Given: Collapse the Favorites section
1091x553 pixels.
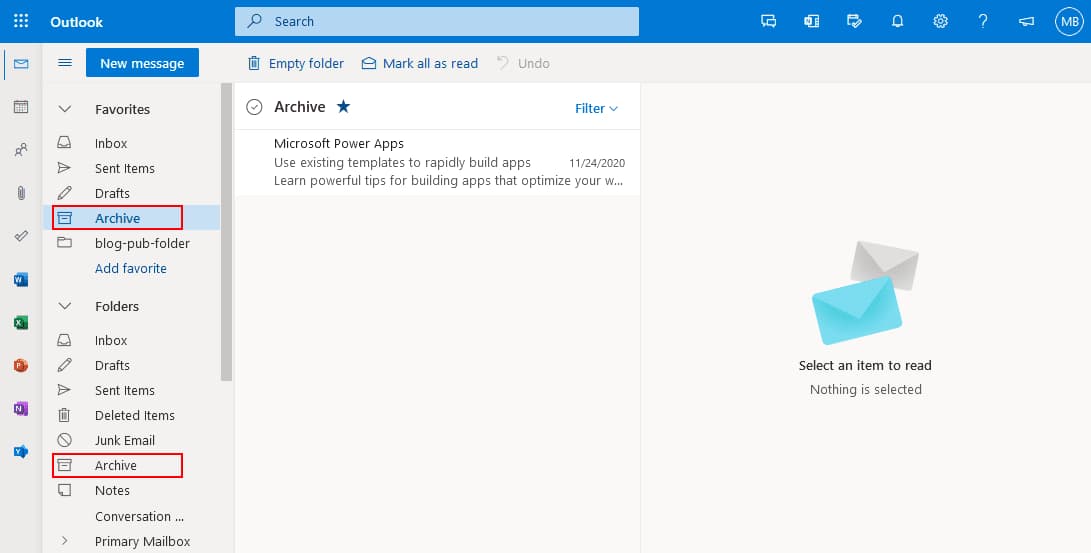Looking at the screenshot, I should pos(66,110).
